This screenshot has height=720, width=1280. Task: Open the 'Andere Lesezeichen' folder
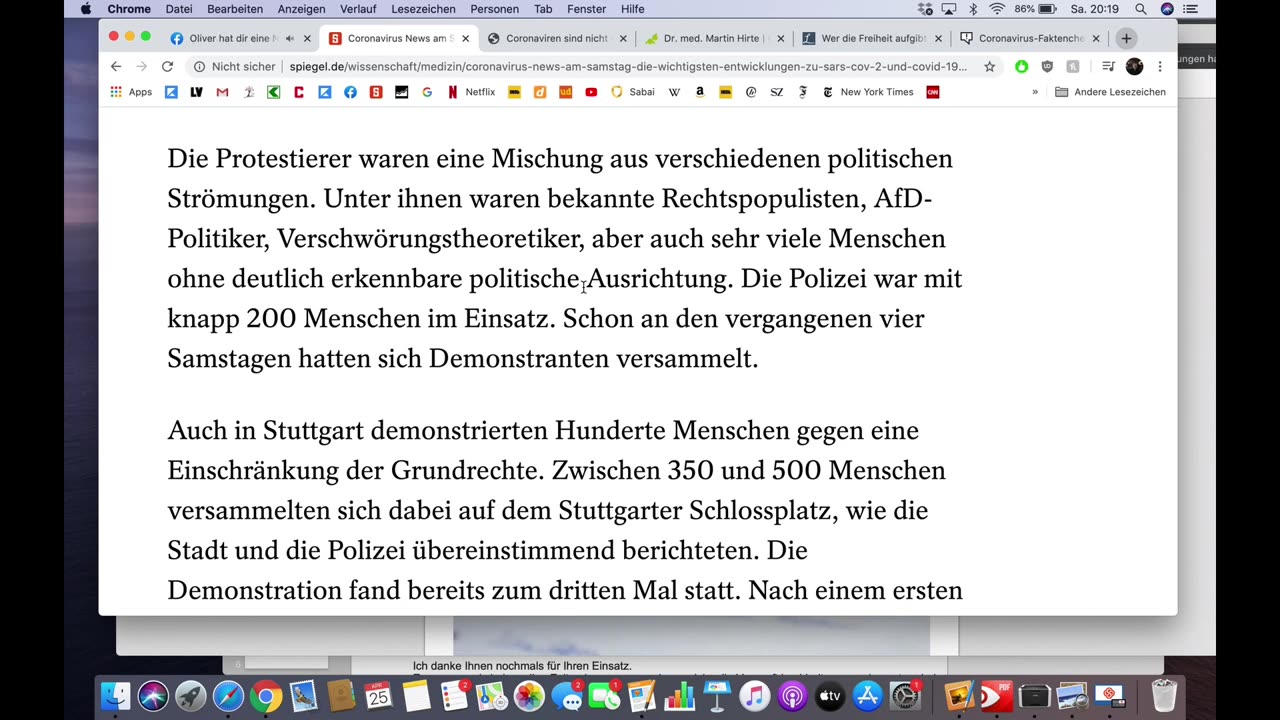tap(1110, 92)
